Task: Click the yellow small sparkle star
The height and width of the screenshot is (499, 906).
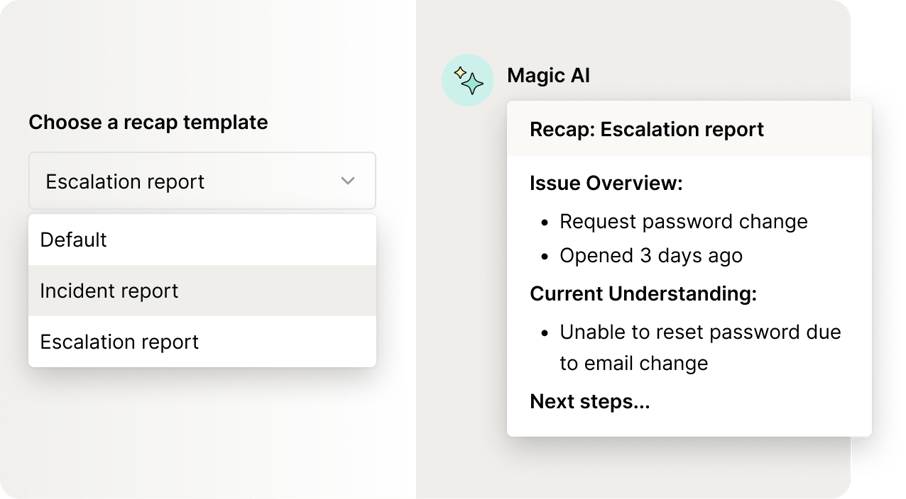Action: [x=460, y=73]
